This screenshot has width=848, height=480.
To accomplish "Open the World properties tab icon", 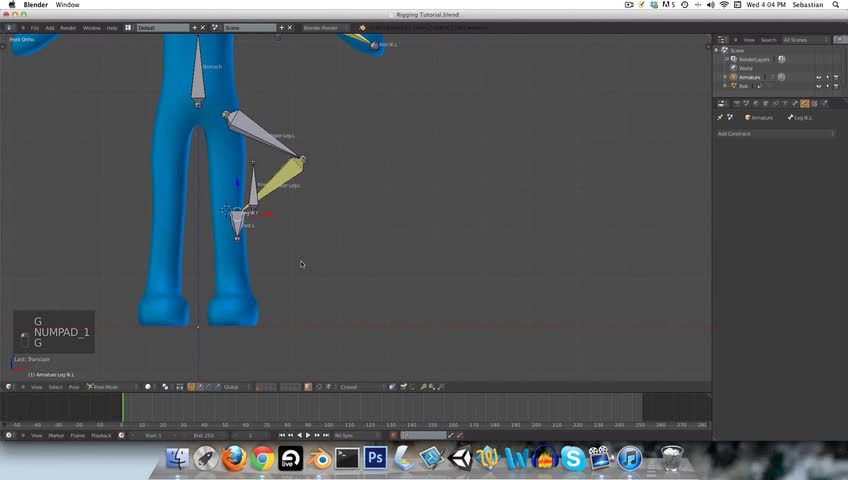I will (x=756, y=103).
